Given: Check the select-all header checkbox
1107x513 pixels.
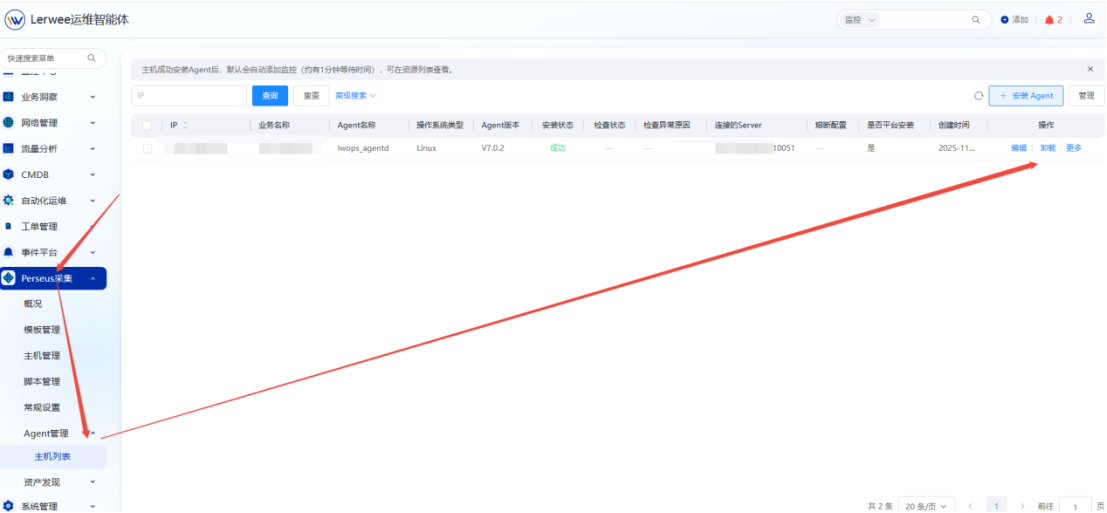Looking at the screenshot, I should click(x=148, y=125).
